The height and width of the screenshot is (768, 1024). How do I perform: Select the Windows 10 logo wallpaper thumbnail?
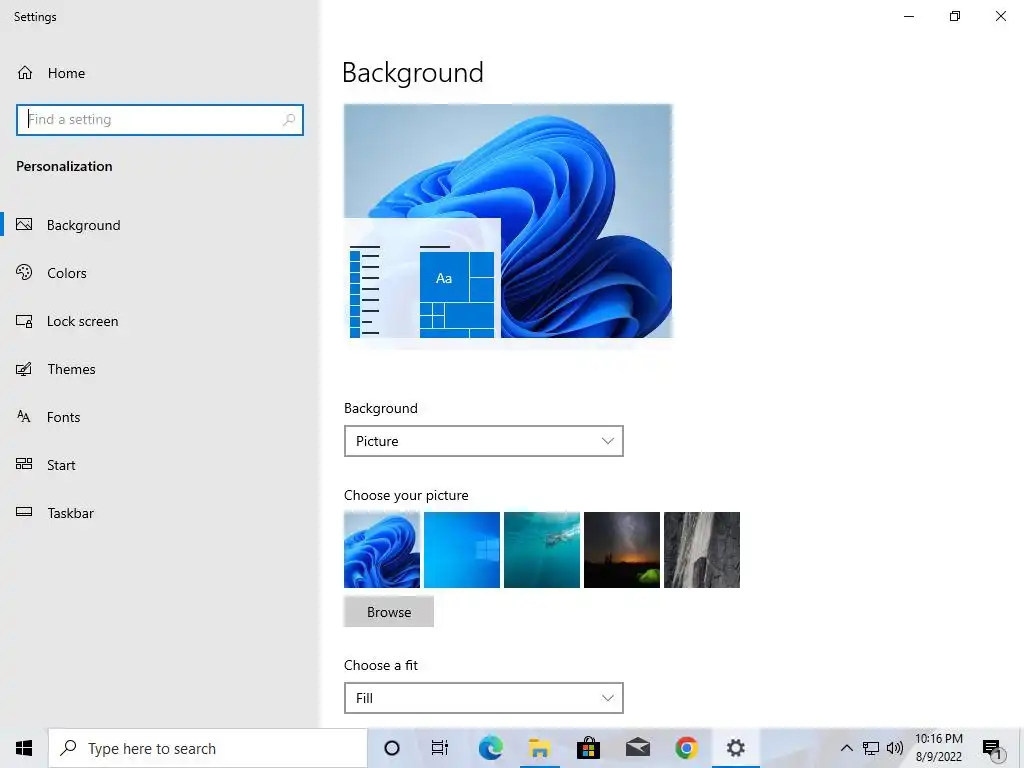pyautogui.click(x=462, y=550)
